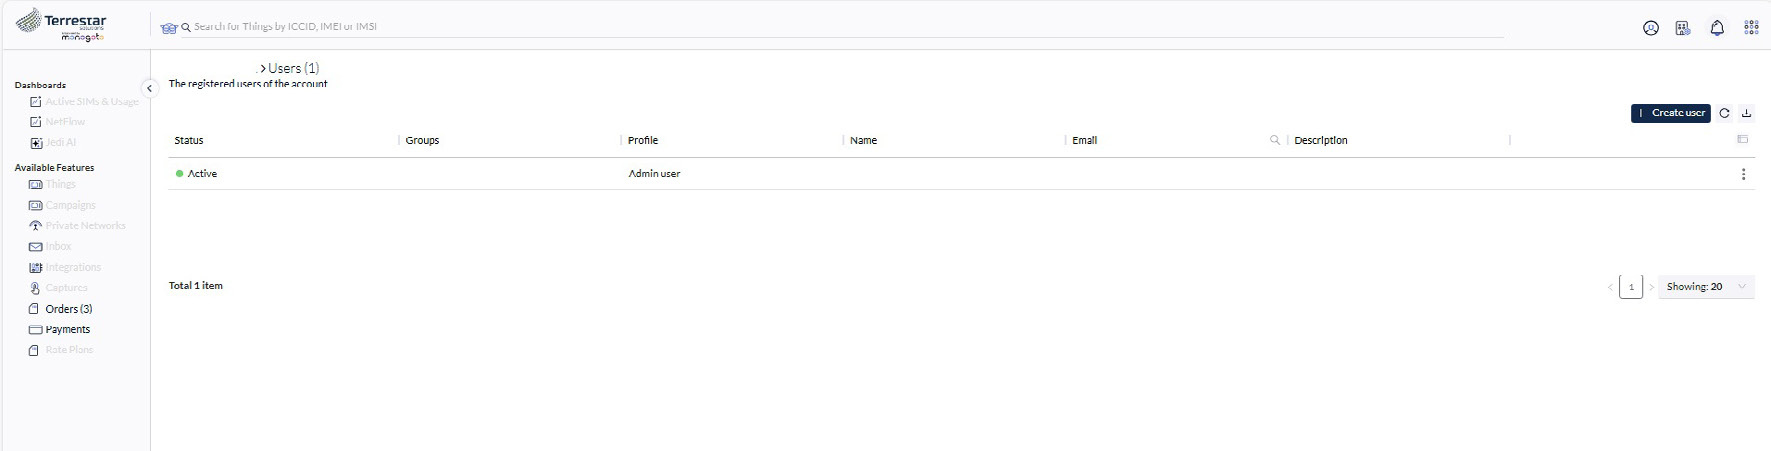Open Orders (3) in the sidebar
Screen dimensions: 1771x451
(x=68, y=309)
